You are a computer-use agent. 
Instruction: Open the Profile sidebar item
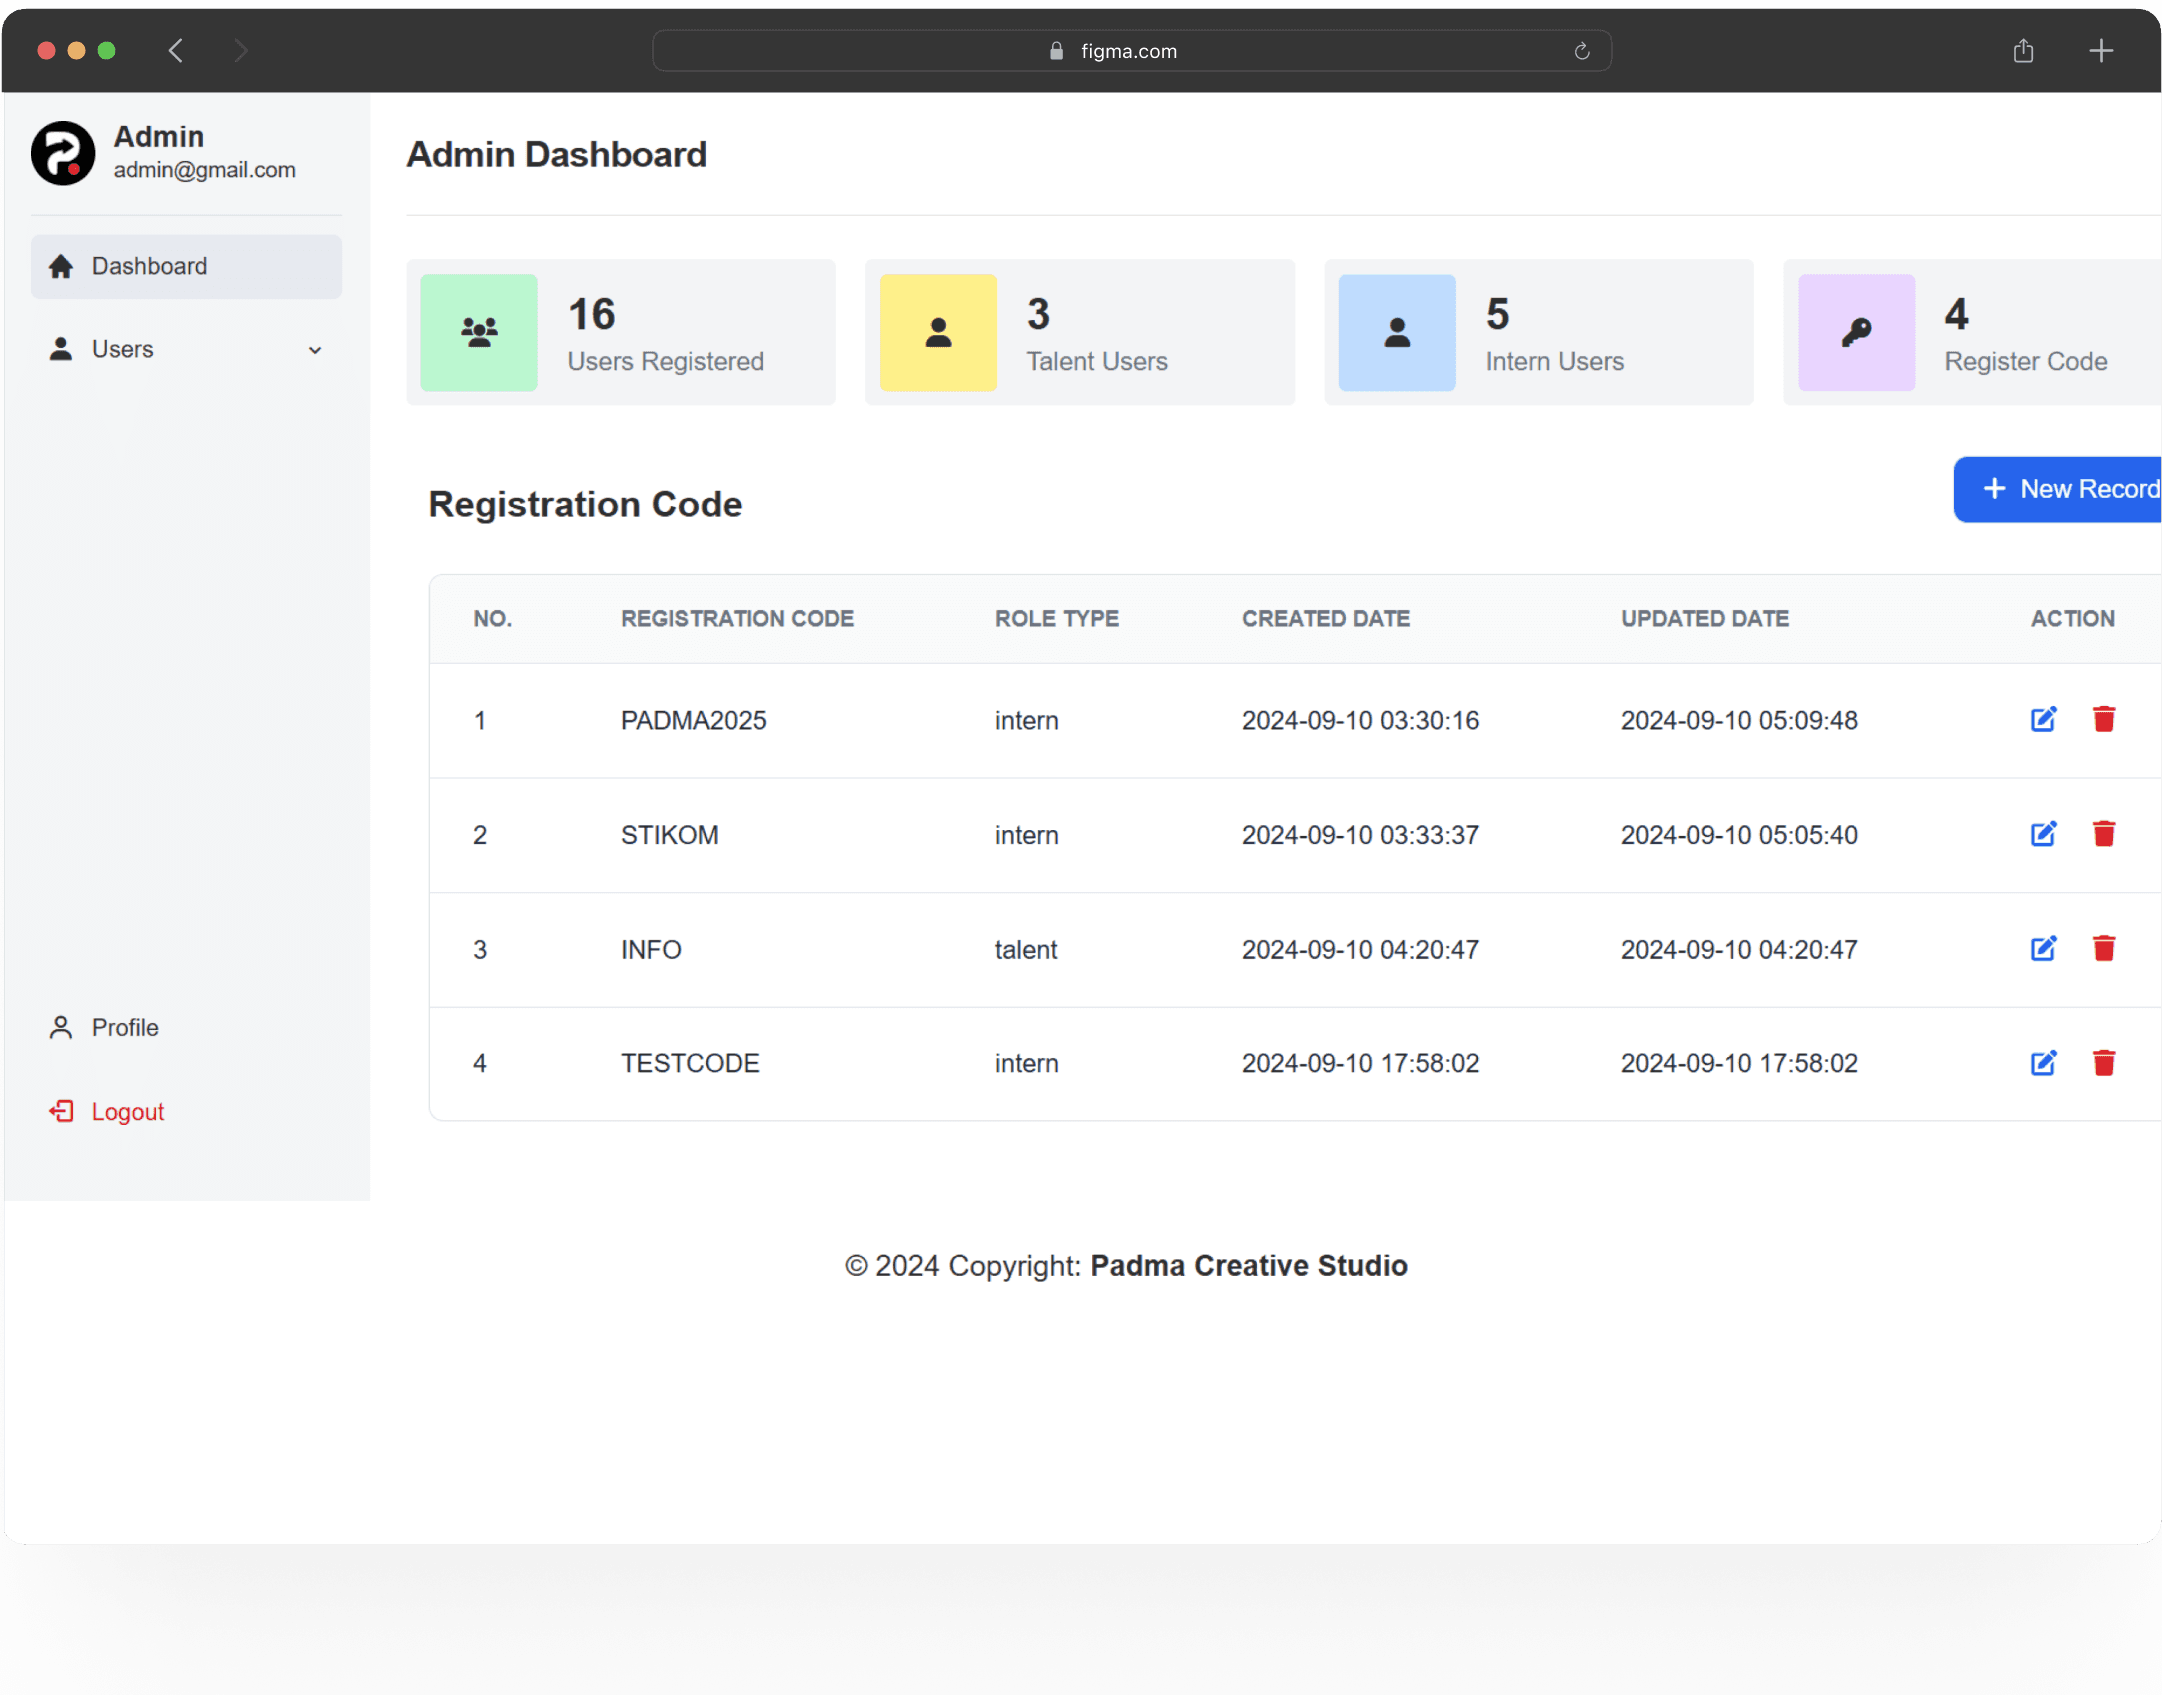tap(124, 1027)
